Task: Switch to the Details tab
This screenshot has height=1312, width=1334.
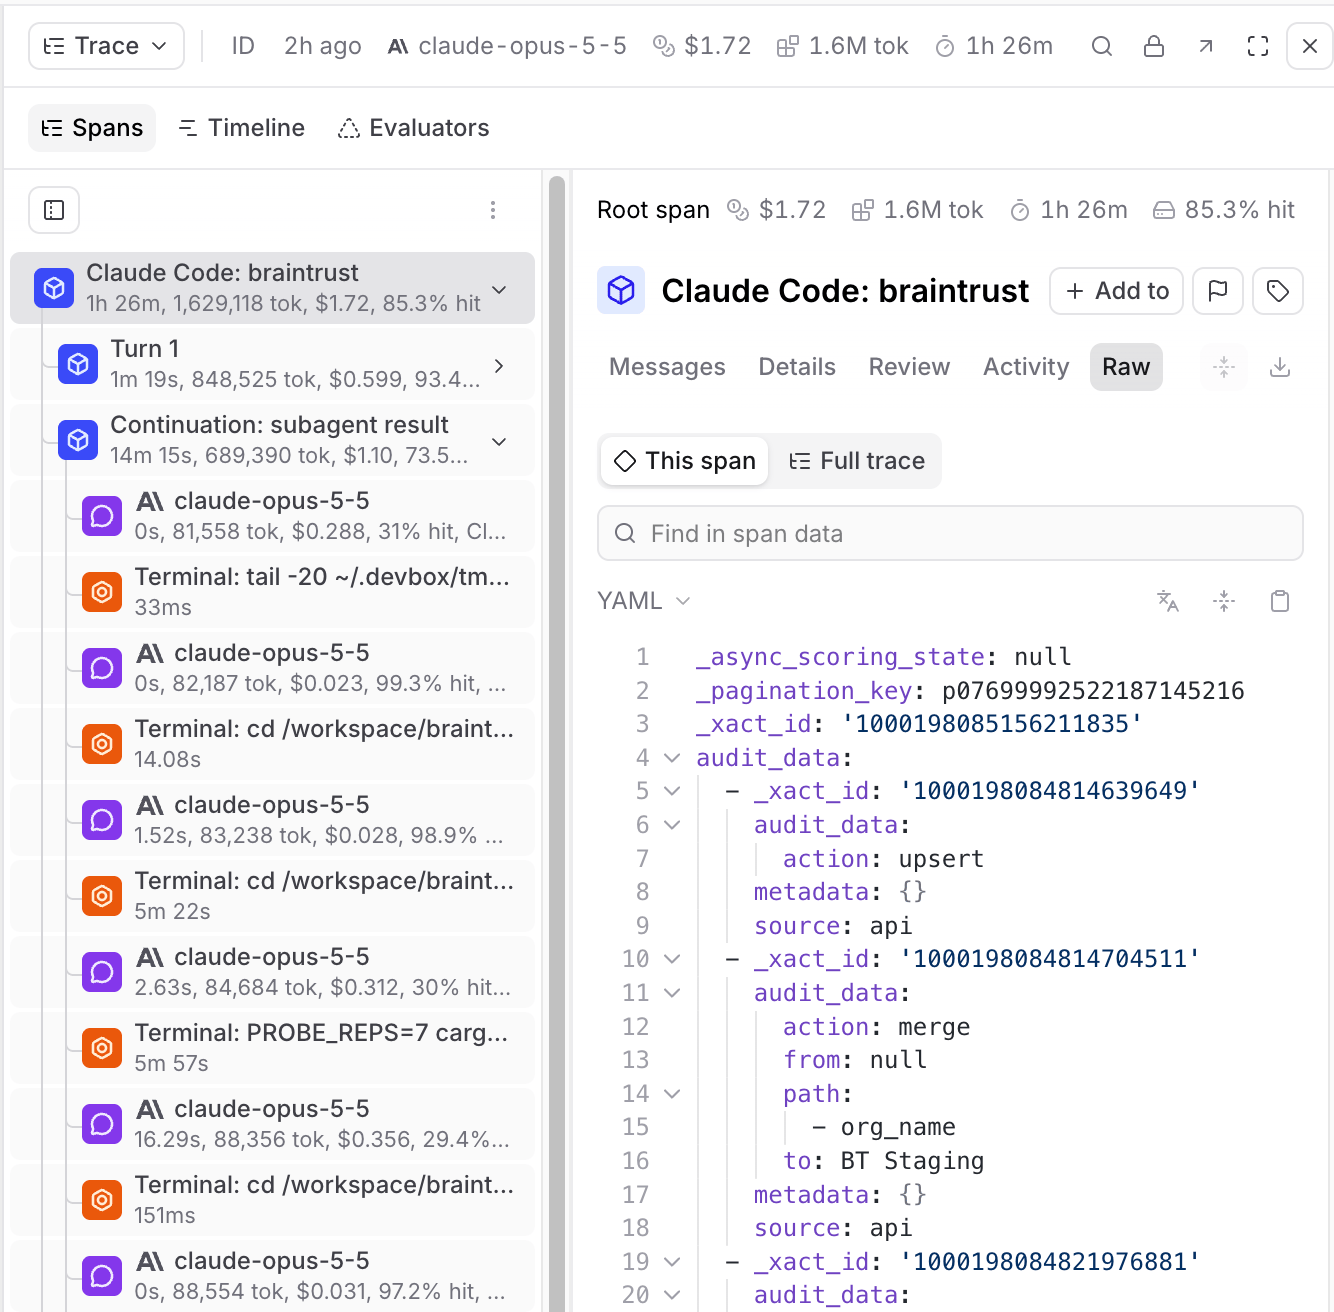Action: click(x=797, y=367)
